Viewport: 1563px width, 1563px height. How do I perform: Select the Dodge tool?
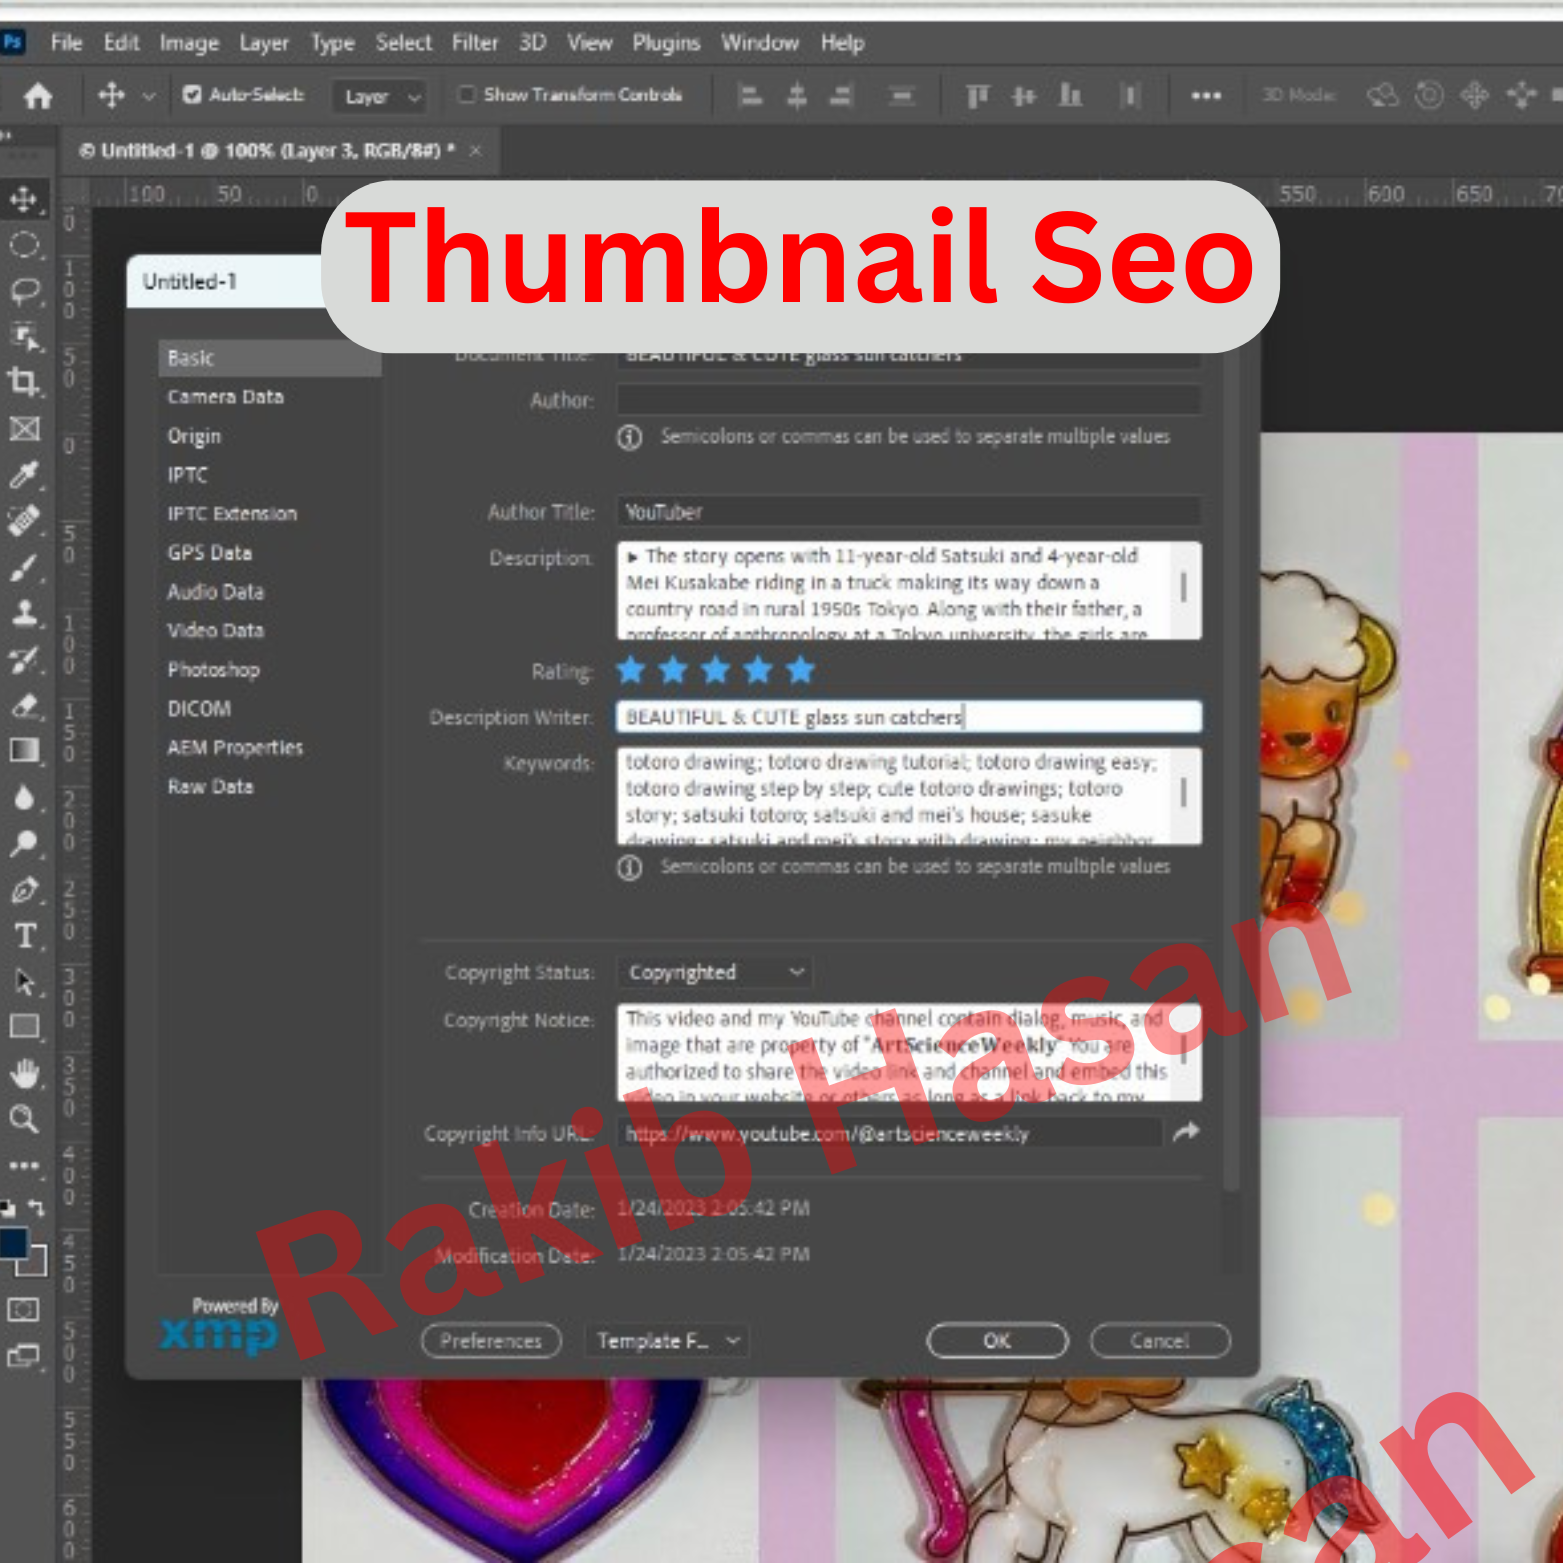pyautogui.click(x=24, y=844)
